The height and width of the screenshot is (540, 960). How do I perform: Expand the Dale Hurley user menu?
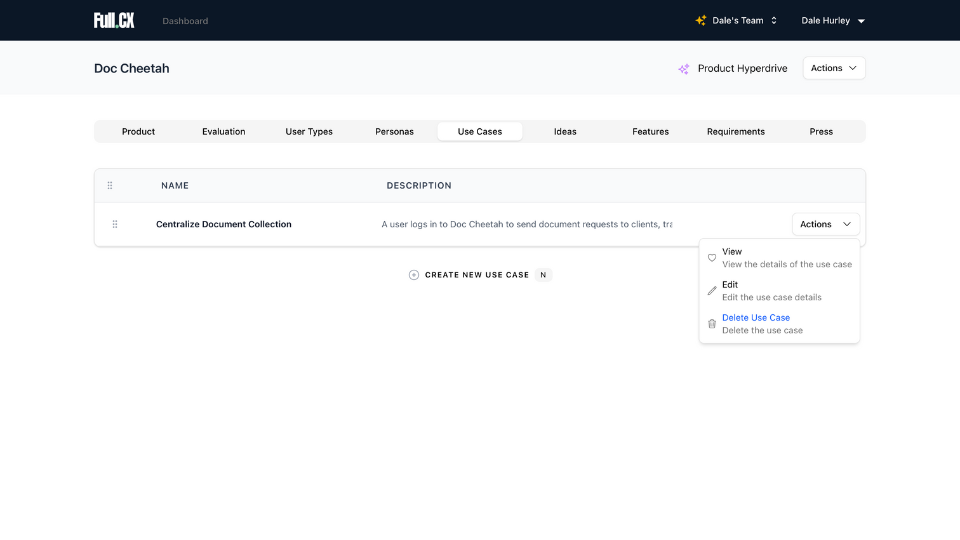[833, 20]
